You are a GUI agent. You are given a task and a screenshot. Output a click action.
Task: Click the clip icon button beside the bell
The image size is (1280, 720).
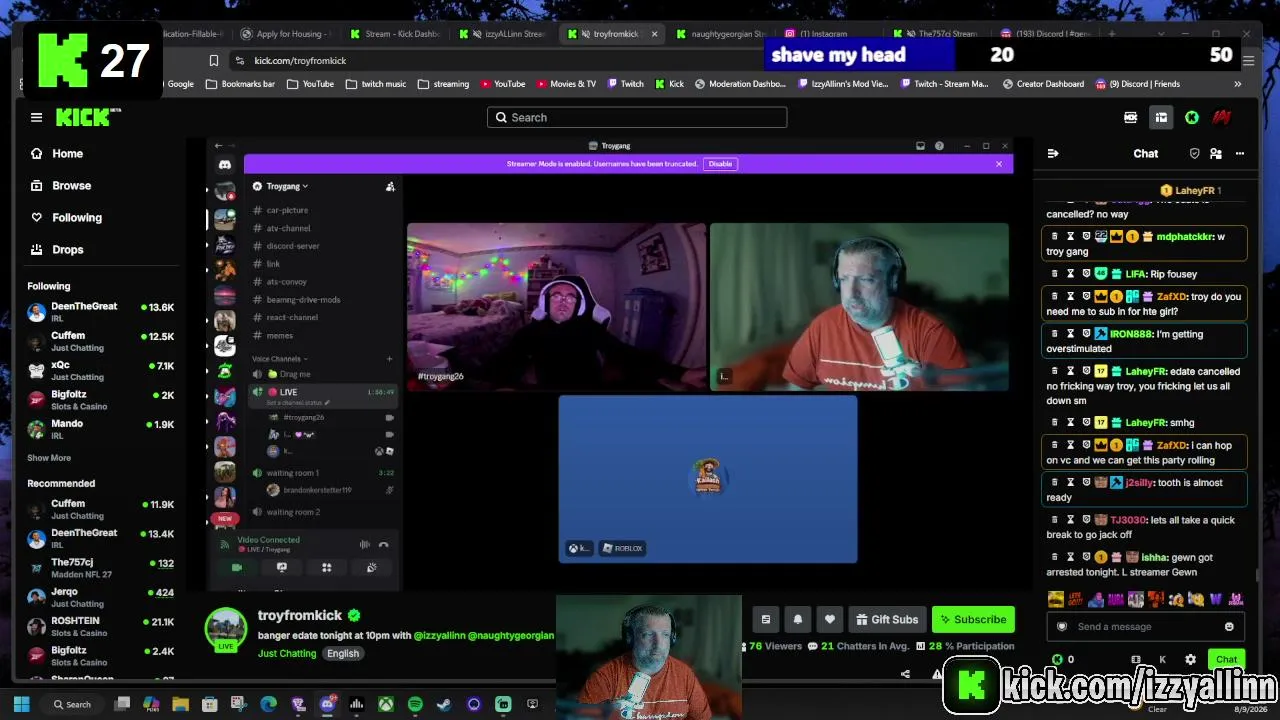766,619
